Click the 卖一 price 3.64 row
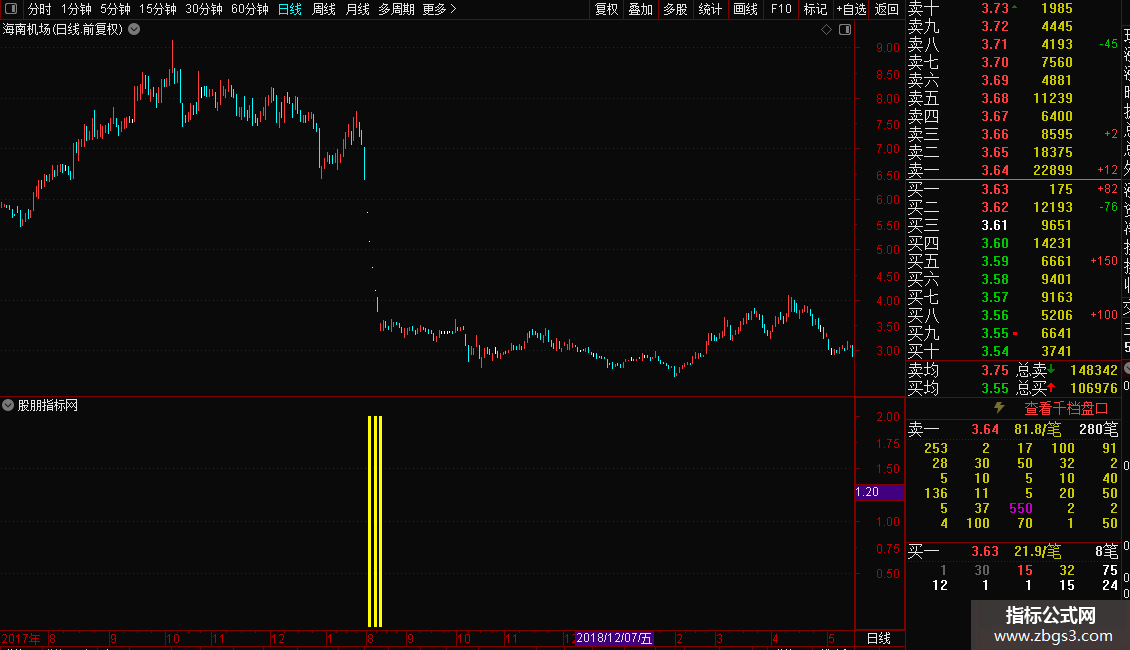1130x650 pixels. click(x=1013, y=170)
